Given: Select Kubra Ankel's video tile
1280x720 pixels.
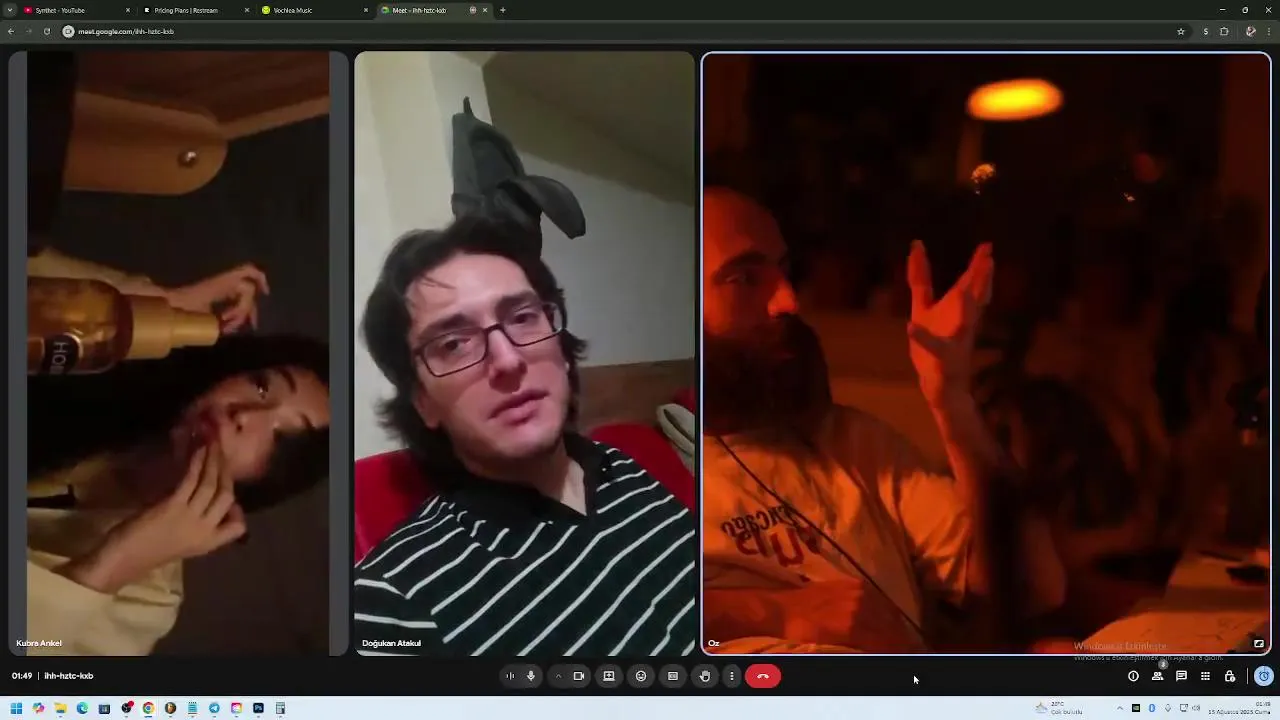Looking at the screenshot, I should coord(178,353).
